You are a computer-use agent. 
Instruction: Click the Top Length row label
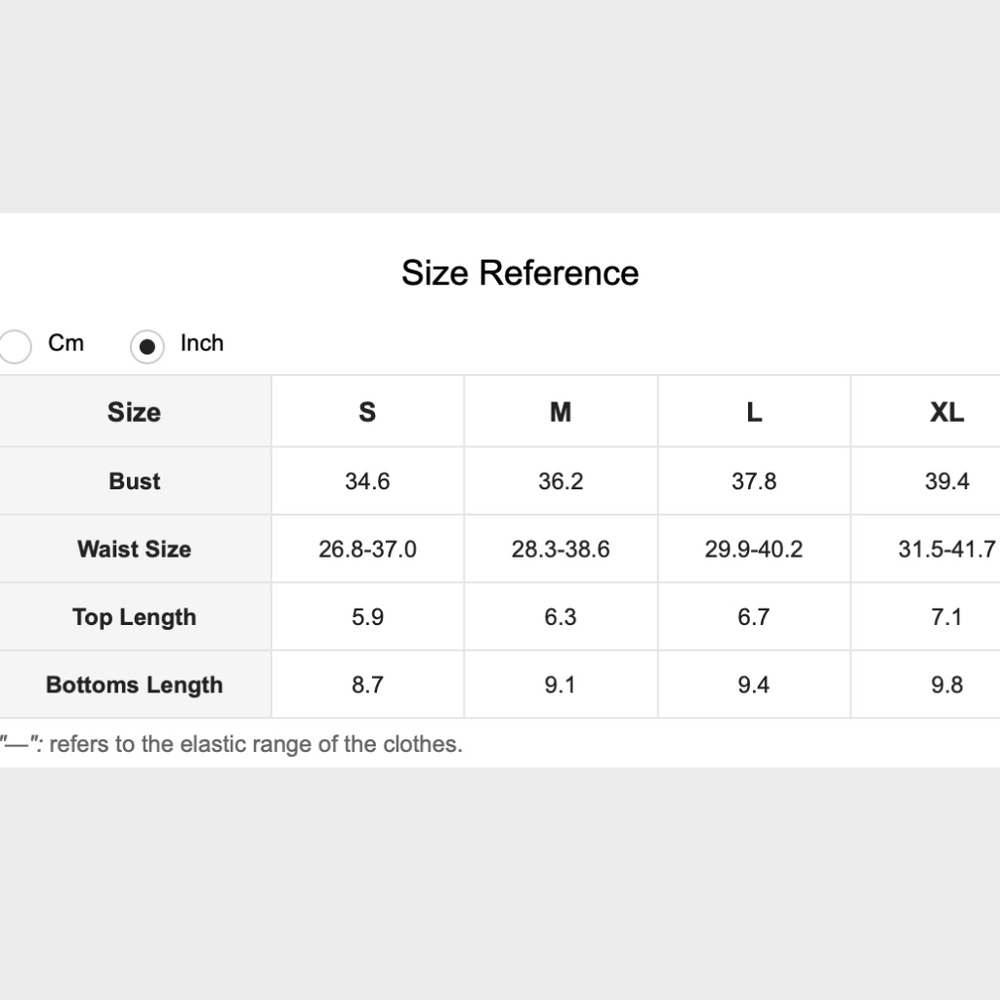pos(134,617)
